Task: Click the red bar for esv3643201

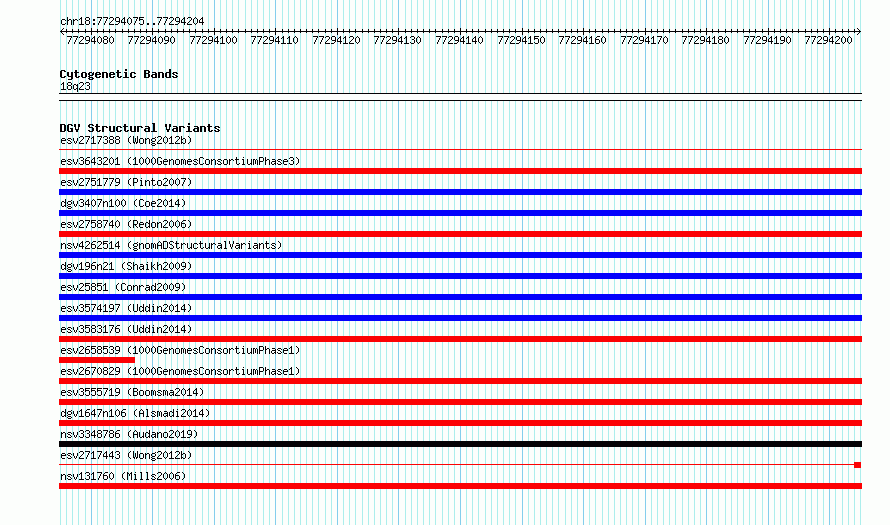Action: pyautogui.click(x=460, y=171)
